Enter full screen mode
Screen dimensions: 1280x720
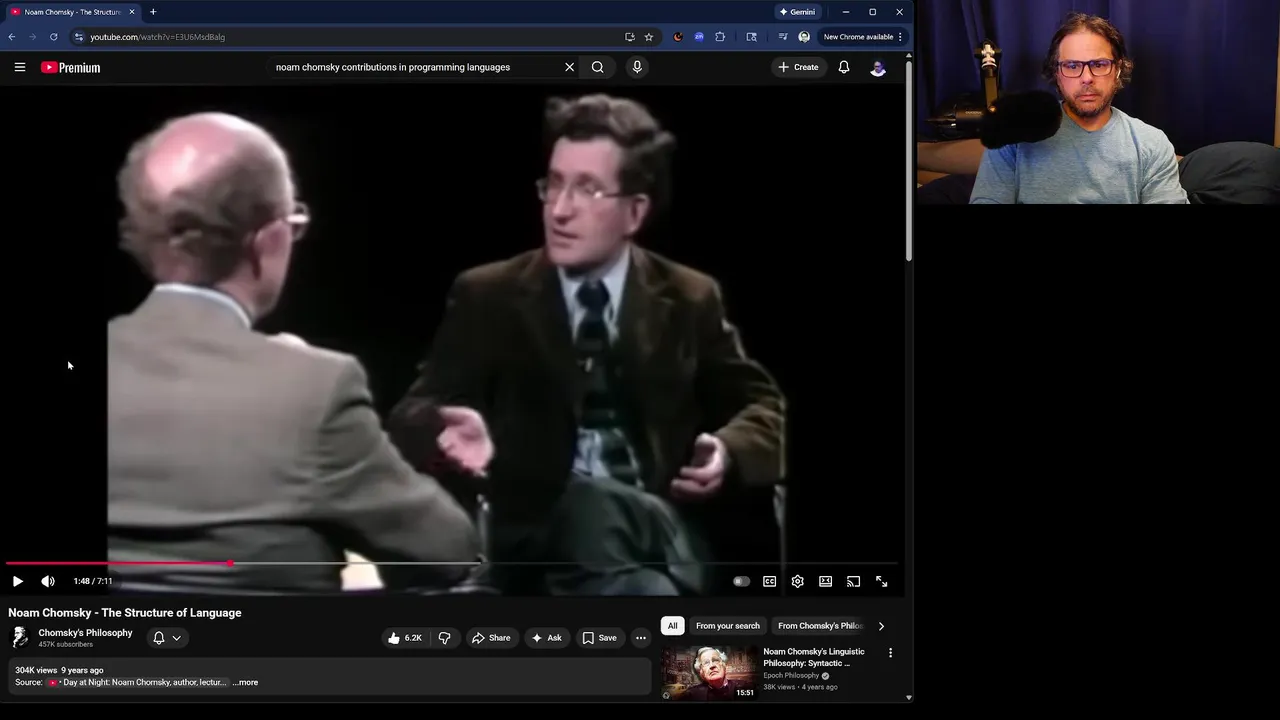coord(882,581)
